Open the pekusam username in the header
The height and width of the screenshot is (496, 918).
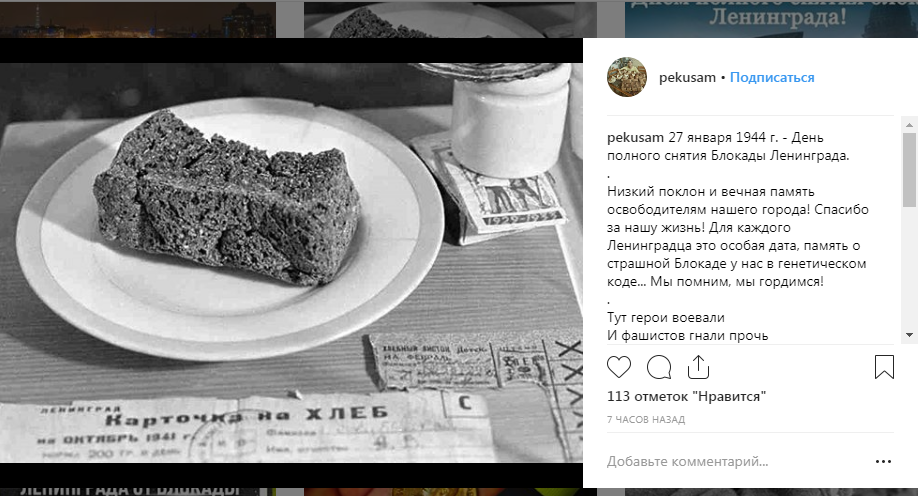687,77
